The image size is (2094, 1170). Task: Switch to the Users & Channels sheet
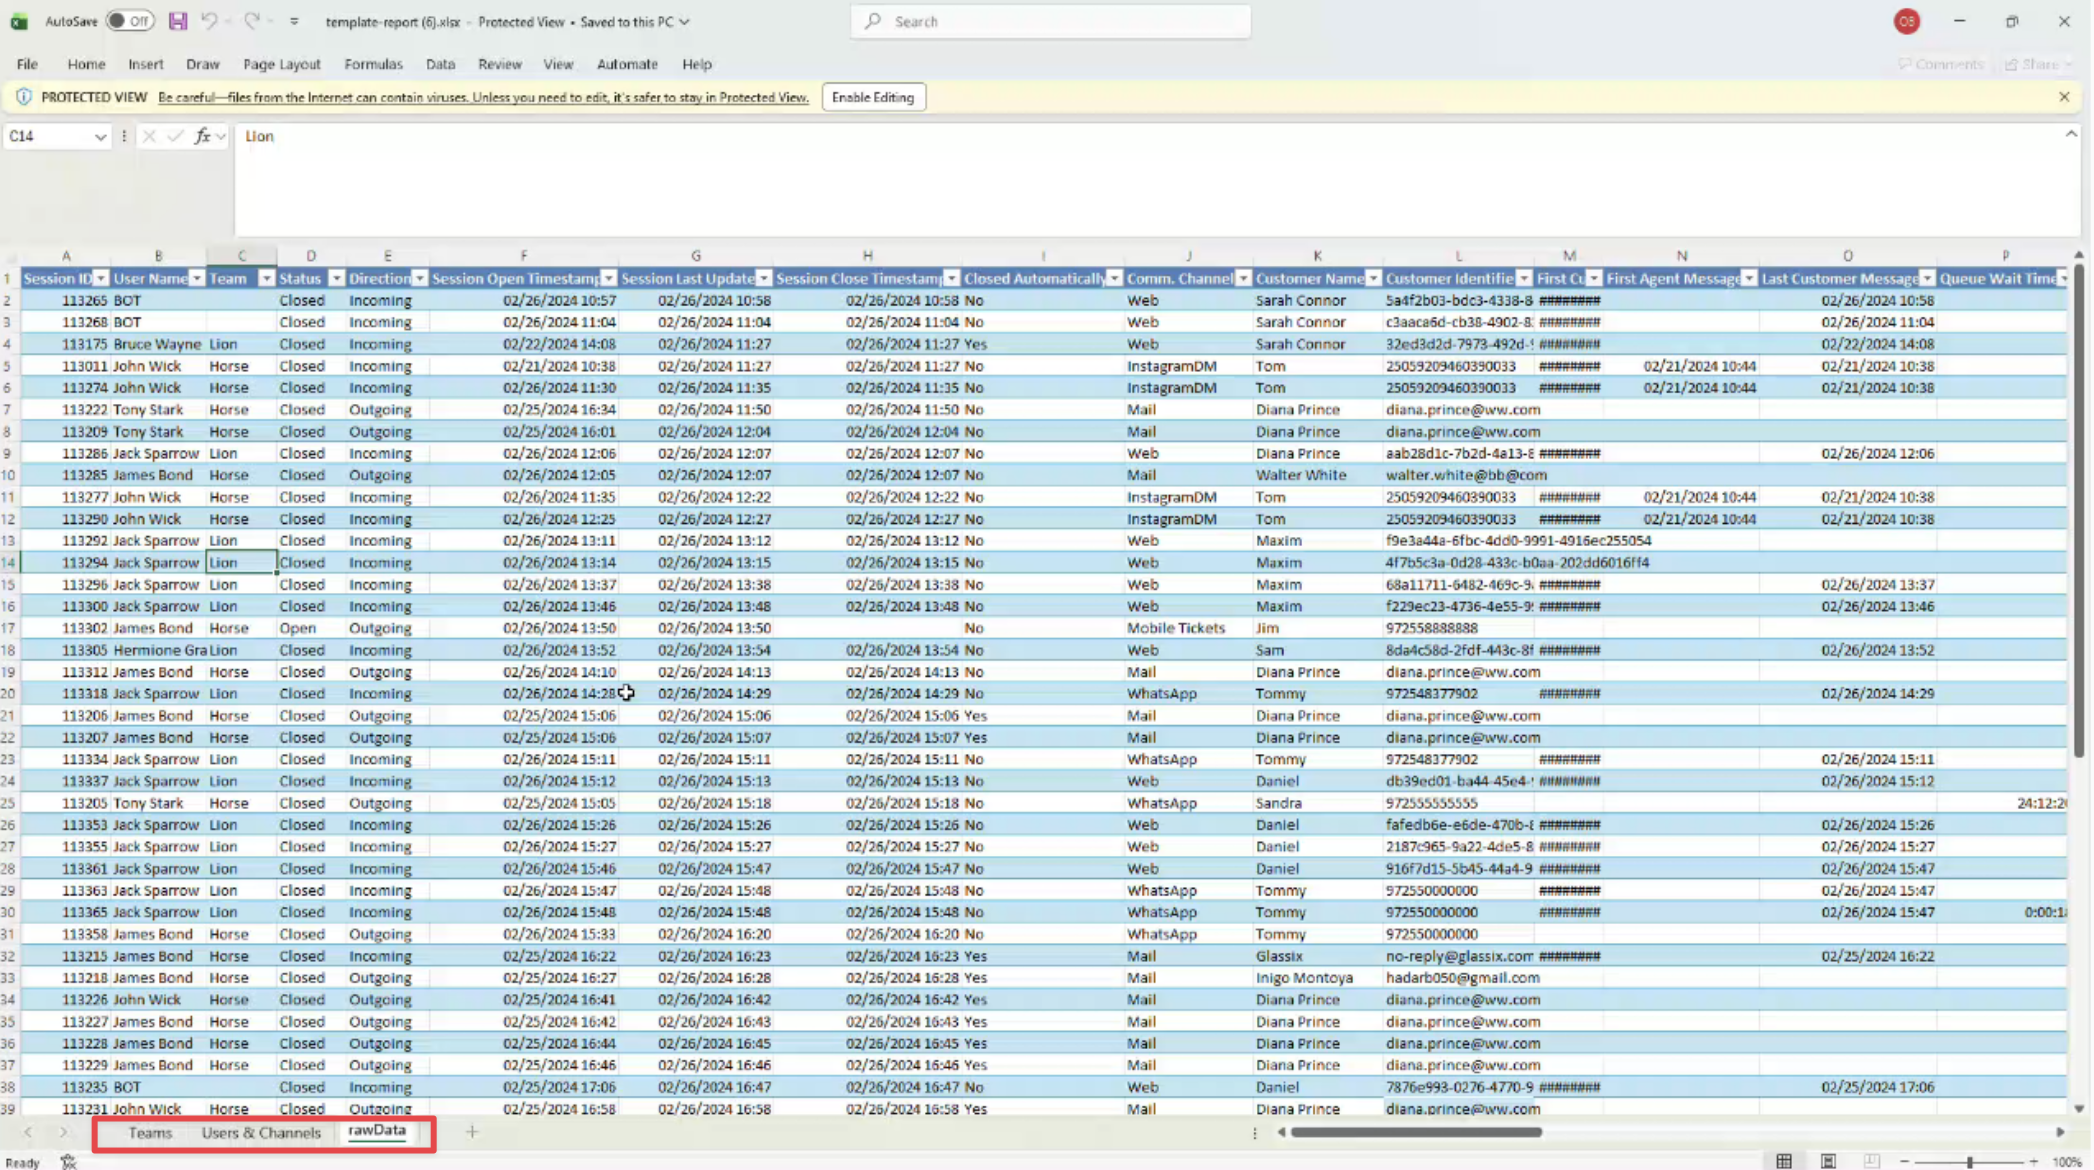(x=261, y=1133)
